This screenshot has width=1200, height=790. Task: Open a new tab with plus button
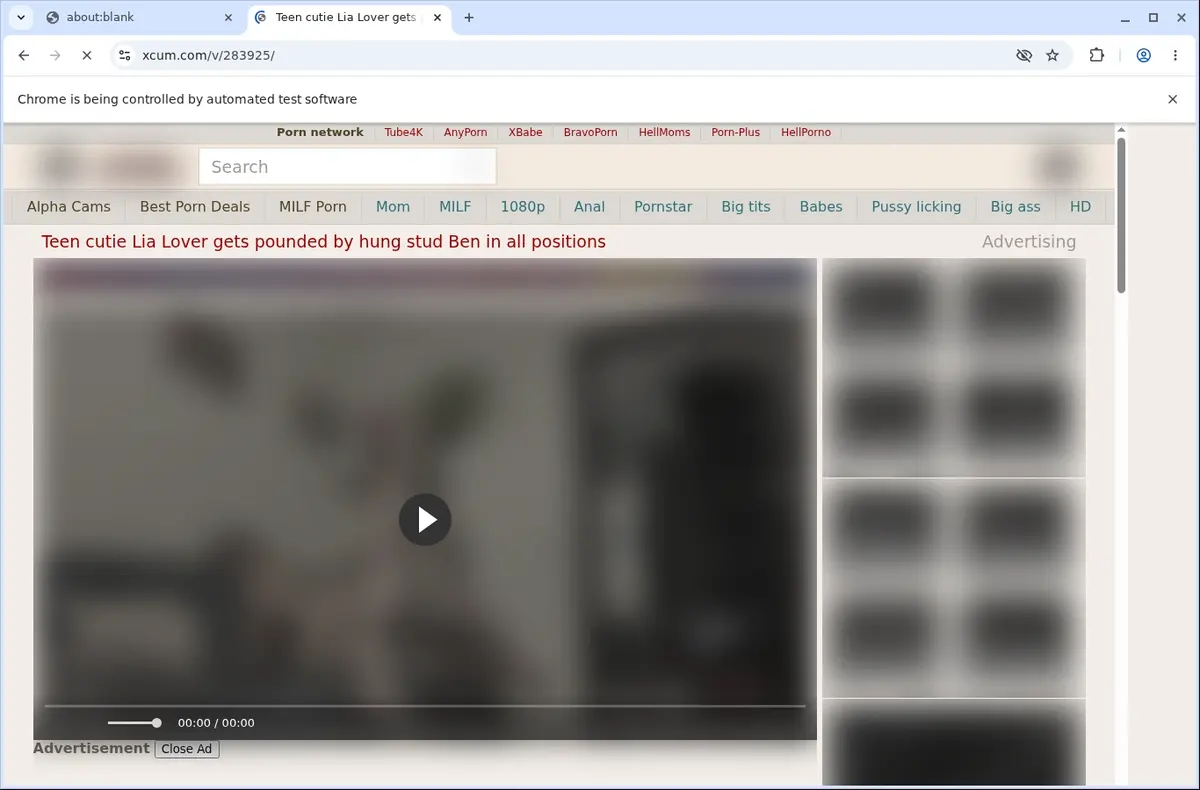coord(469,17)
